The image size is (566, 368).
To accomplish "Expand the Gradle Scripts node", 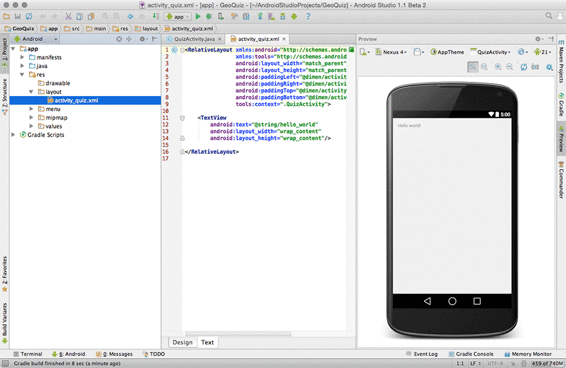I will (x=13, y=135).
